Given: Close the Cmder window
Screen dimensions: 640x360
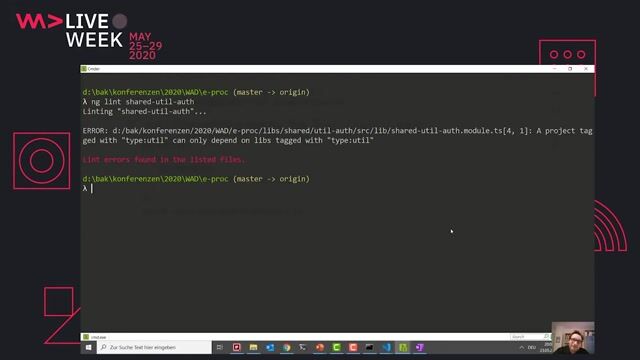Looking at the screenshot, I should click(586, 69).
